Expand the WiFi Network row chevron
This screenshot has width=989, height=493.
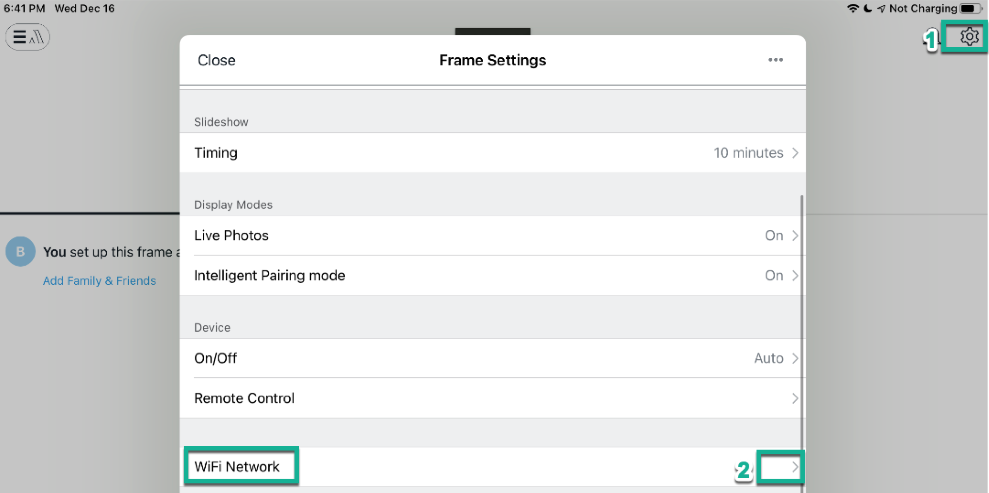[794, 467]
